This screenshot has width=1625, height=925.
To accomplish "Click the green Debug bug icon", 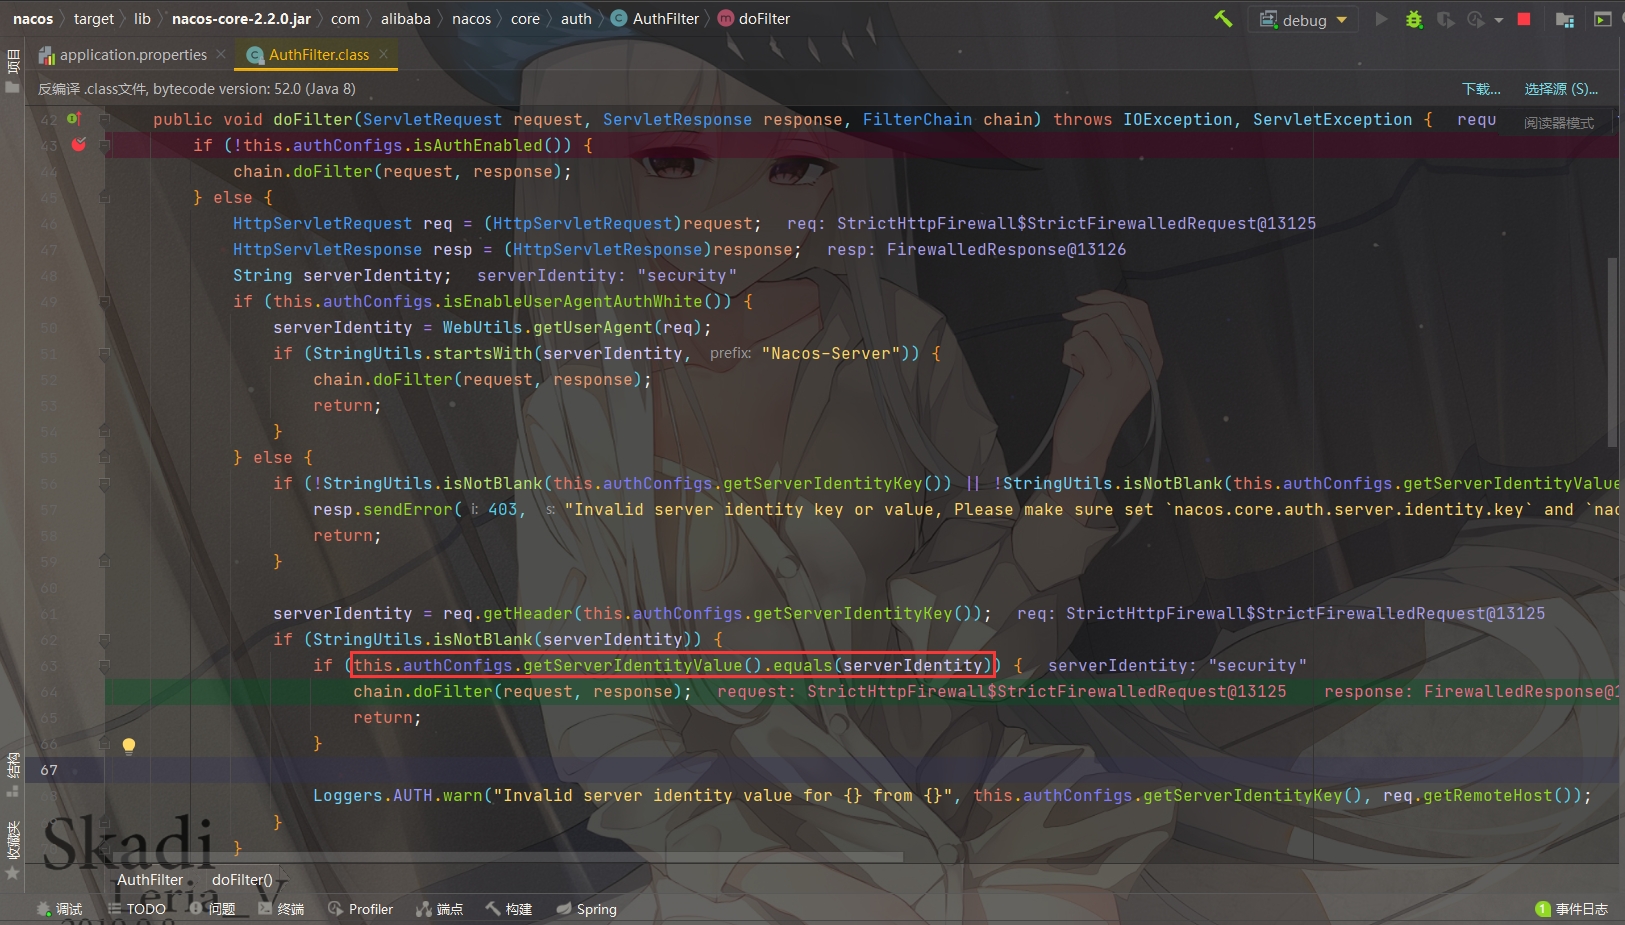I will tap(1413, 19).
